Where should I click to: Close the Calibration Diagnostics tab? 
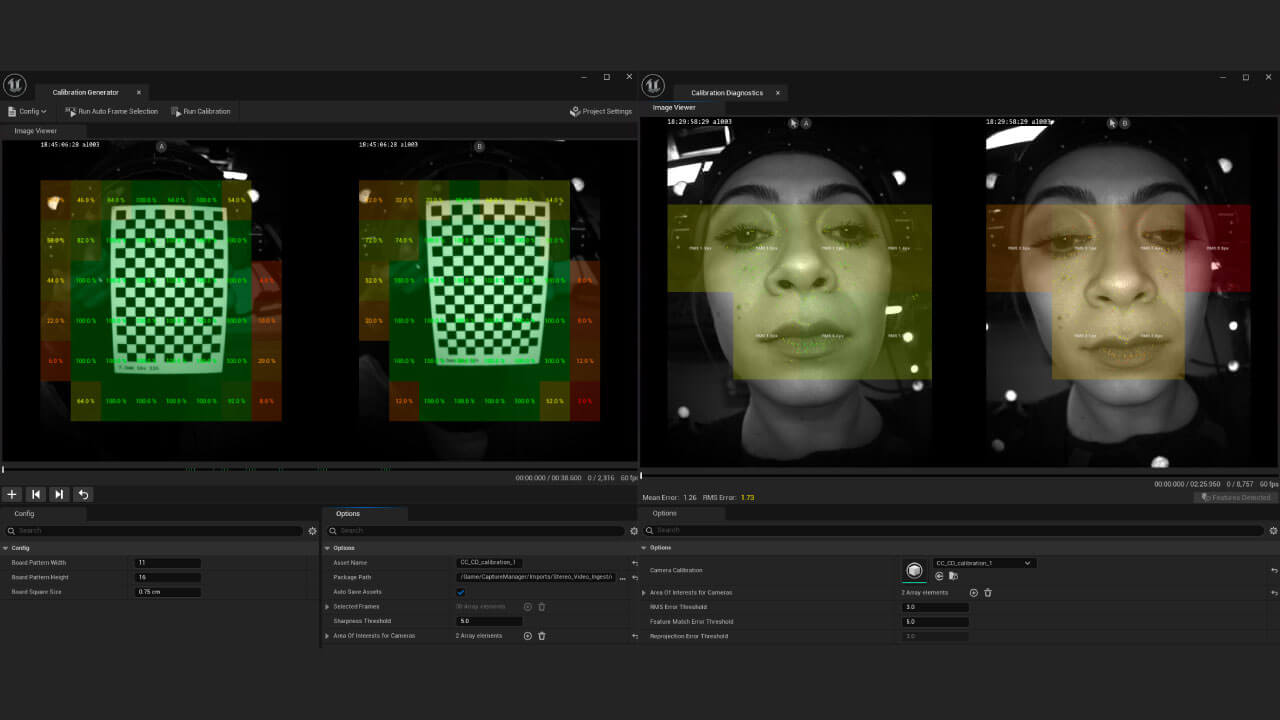pyautogui.click(x=778, y=92)
